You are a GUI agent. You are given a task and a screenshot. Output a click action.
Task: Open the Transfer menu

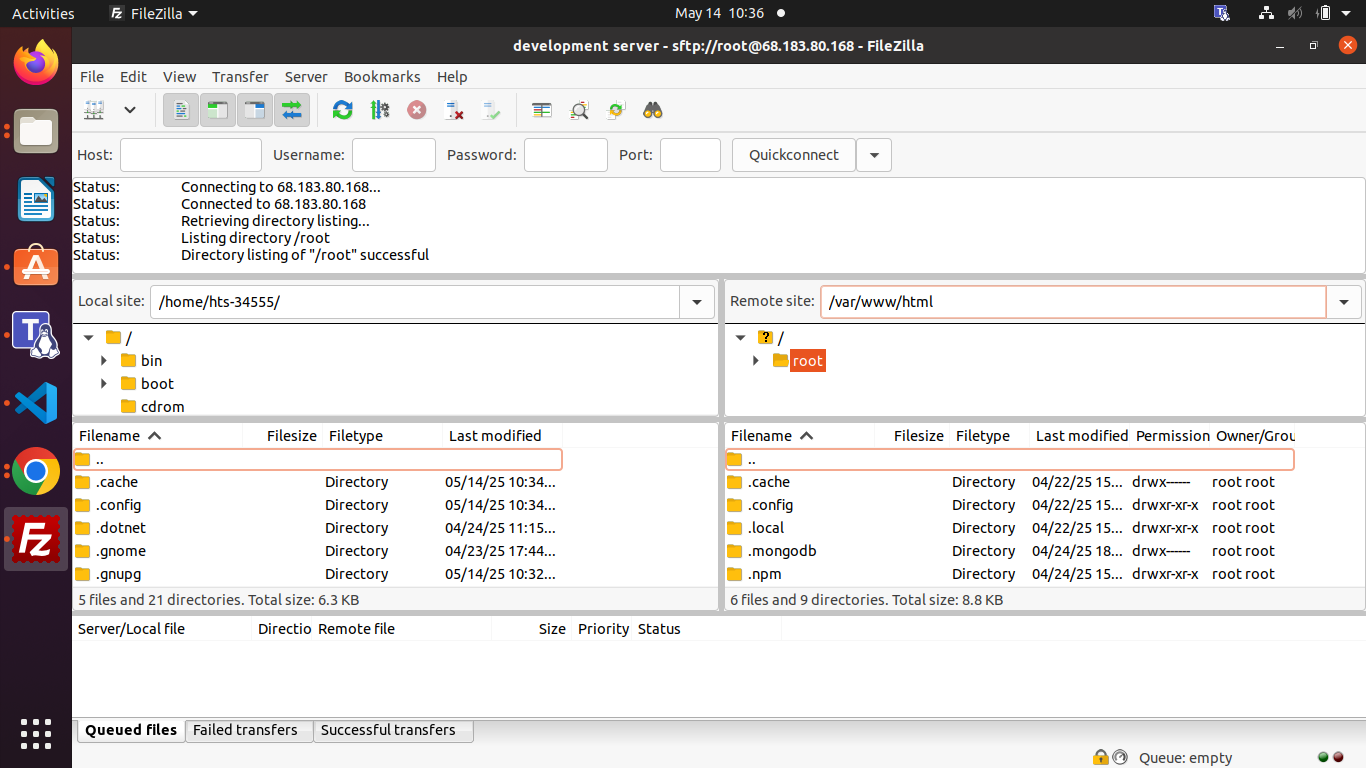pos(240,77)
